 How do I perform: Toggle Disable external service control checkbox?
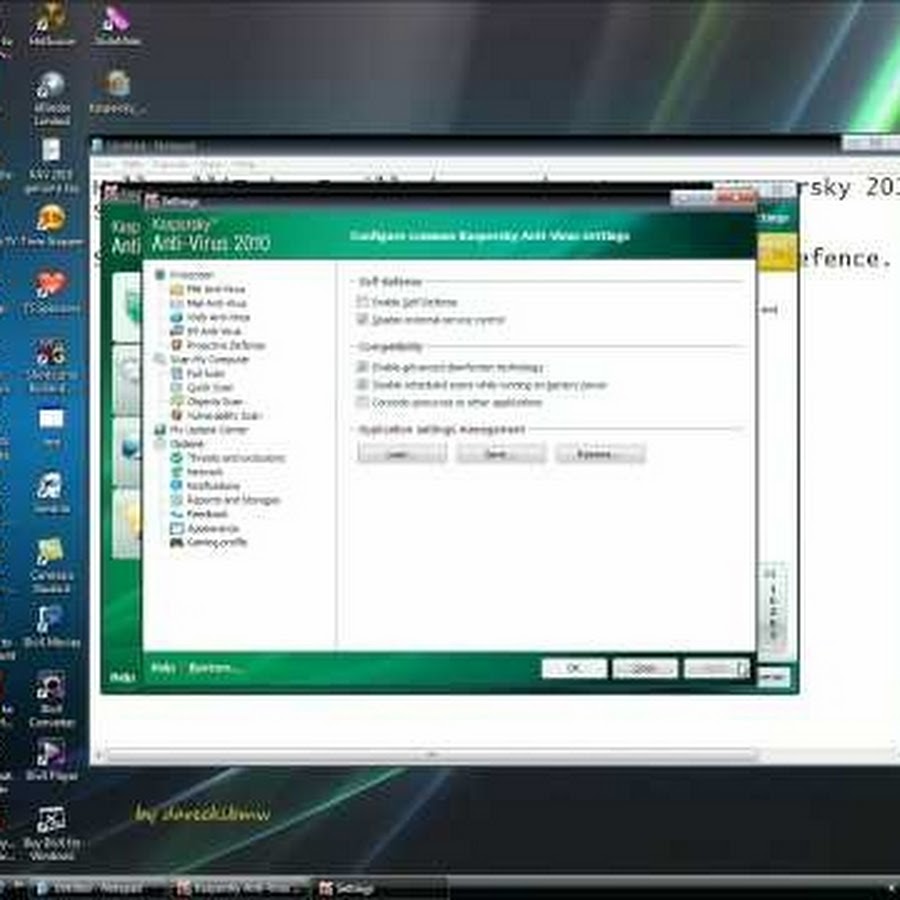362,320
